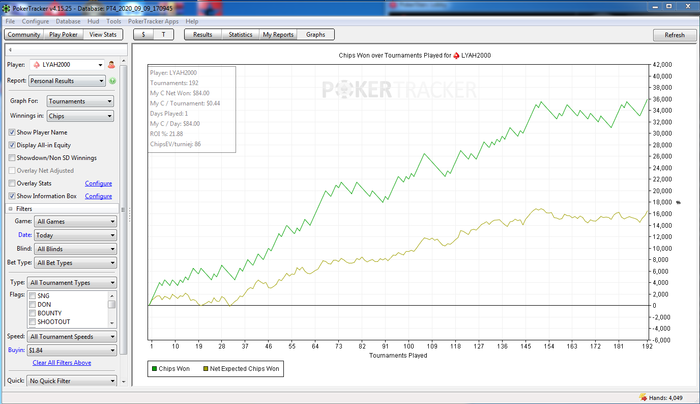Image resolution: width=700 pixels, height=404 pixels.
Task: Open the Blind filter All Blinds dropdown
Action: [x=75, y=249]
